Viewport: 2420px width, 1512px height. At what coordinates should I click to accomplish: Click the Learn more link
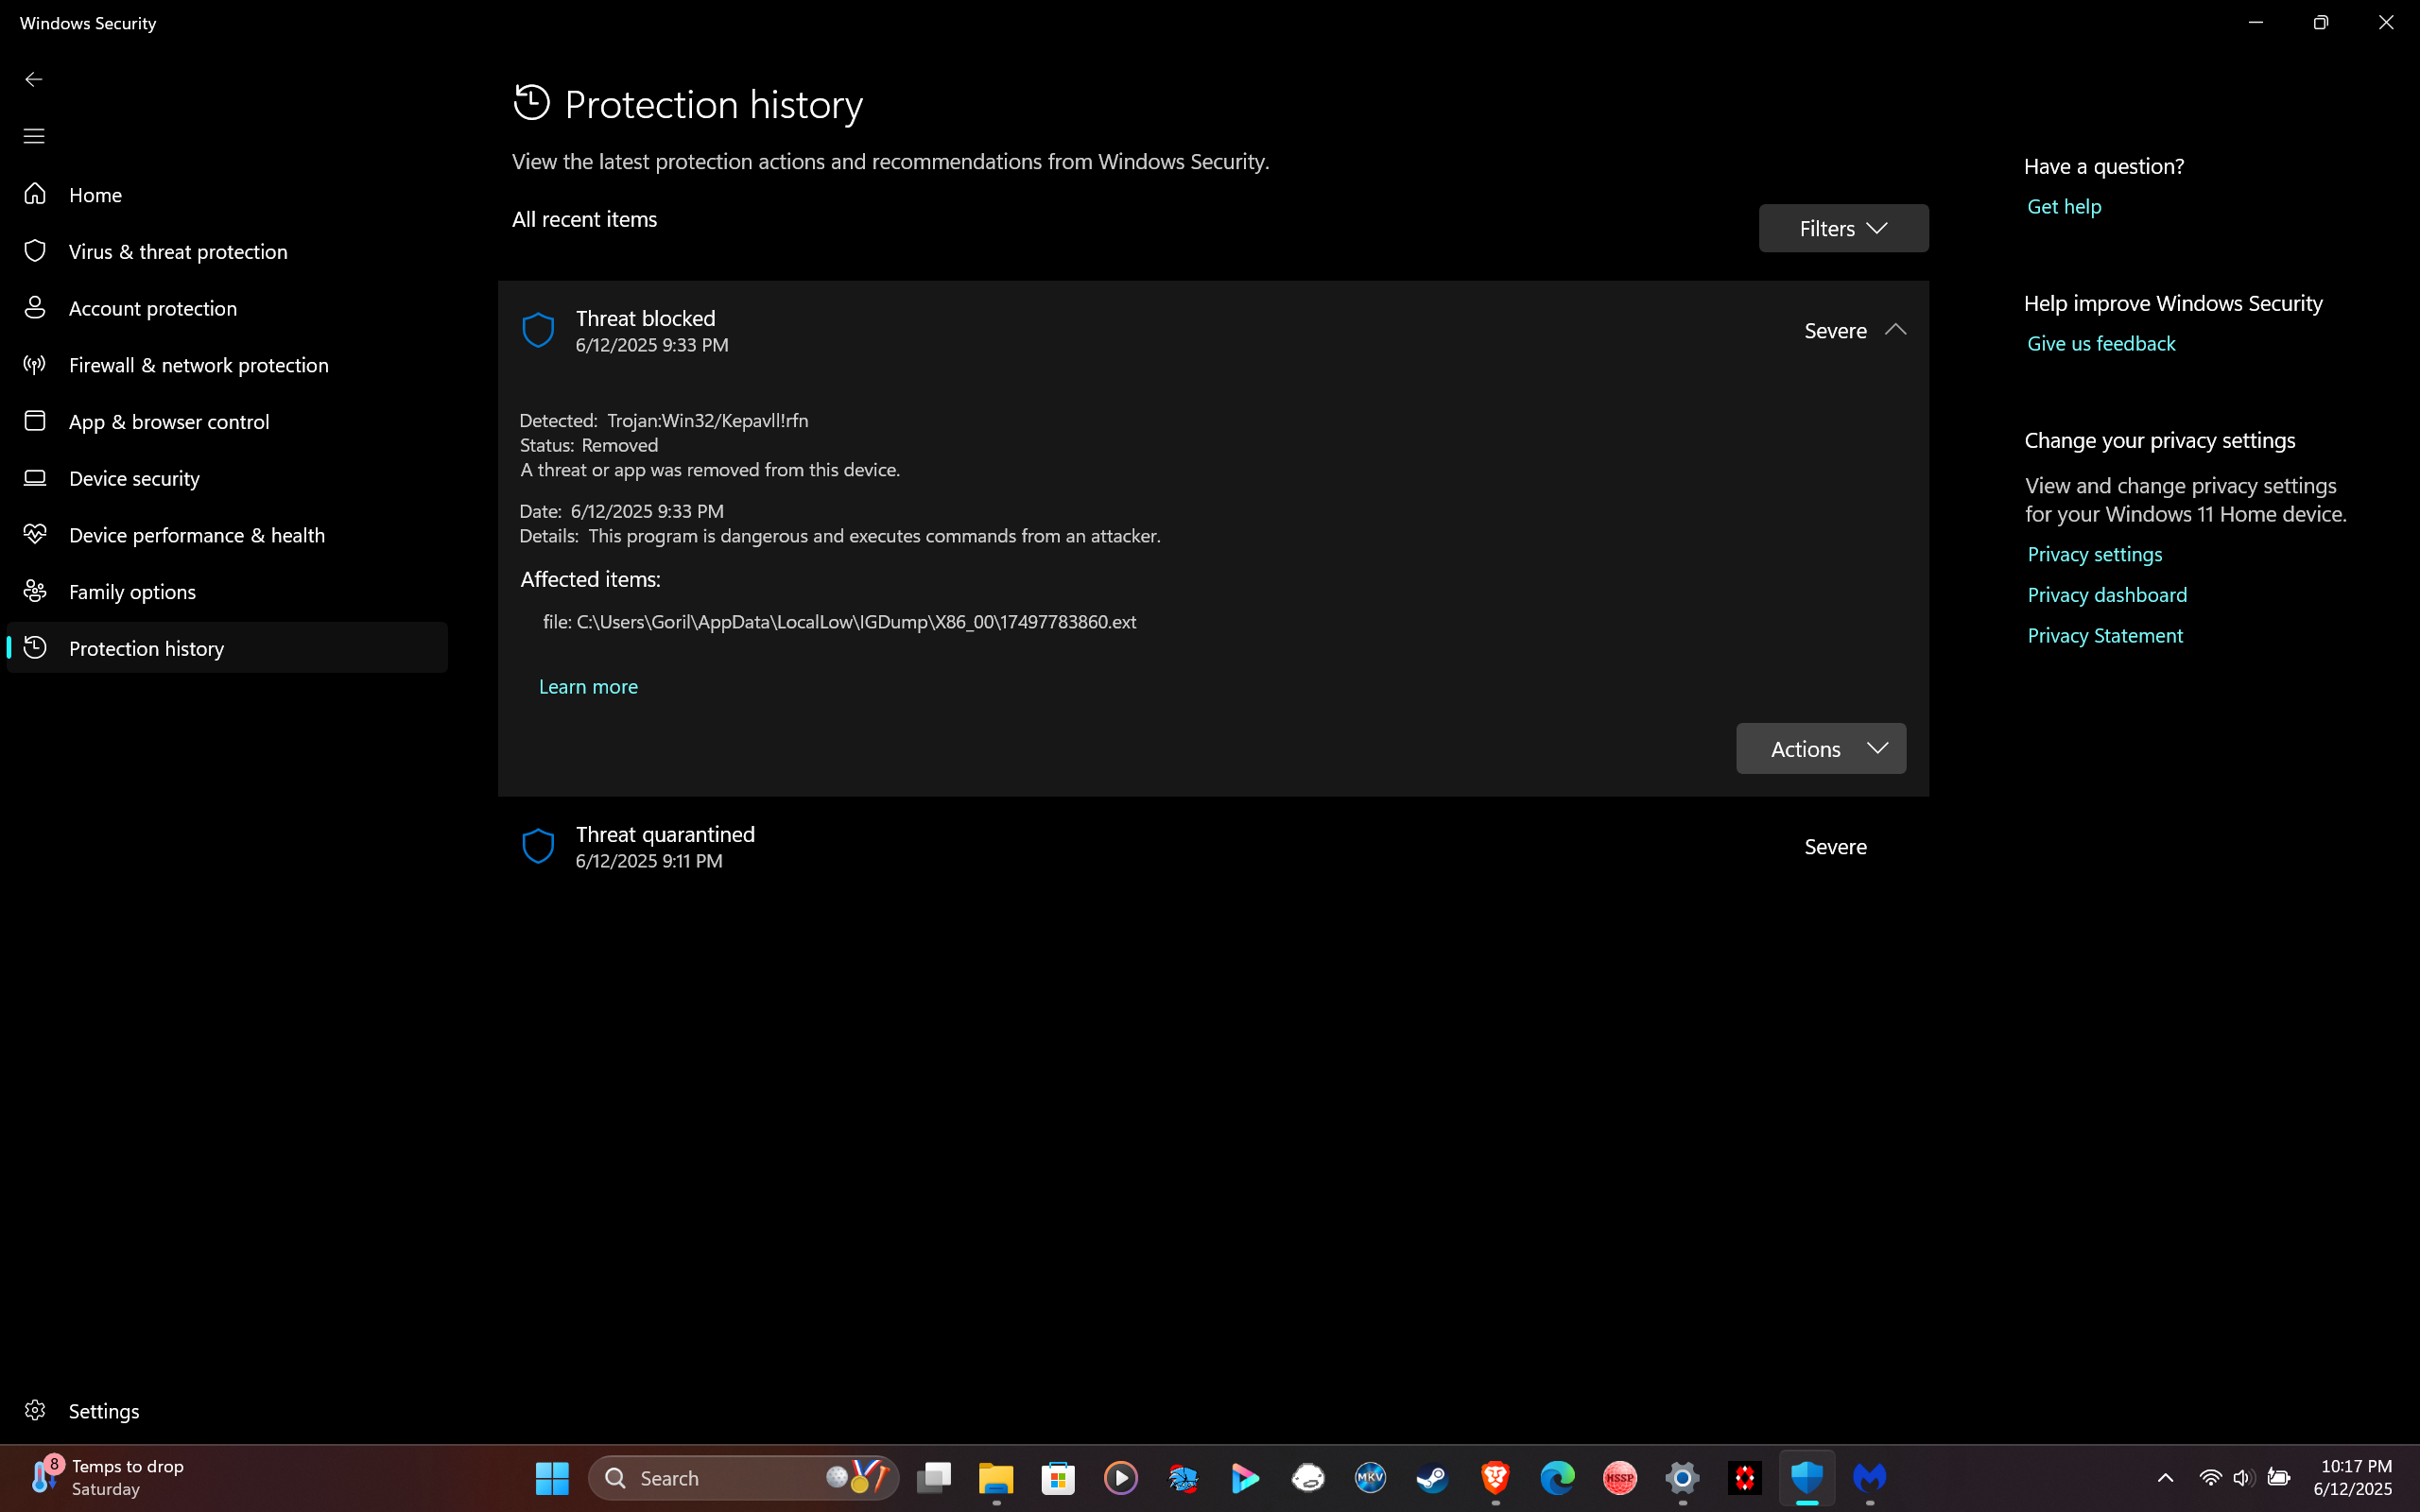[x=588, y=687]
